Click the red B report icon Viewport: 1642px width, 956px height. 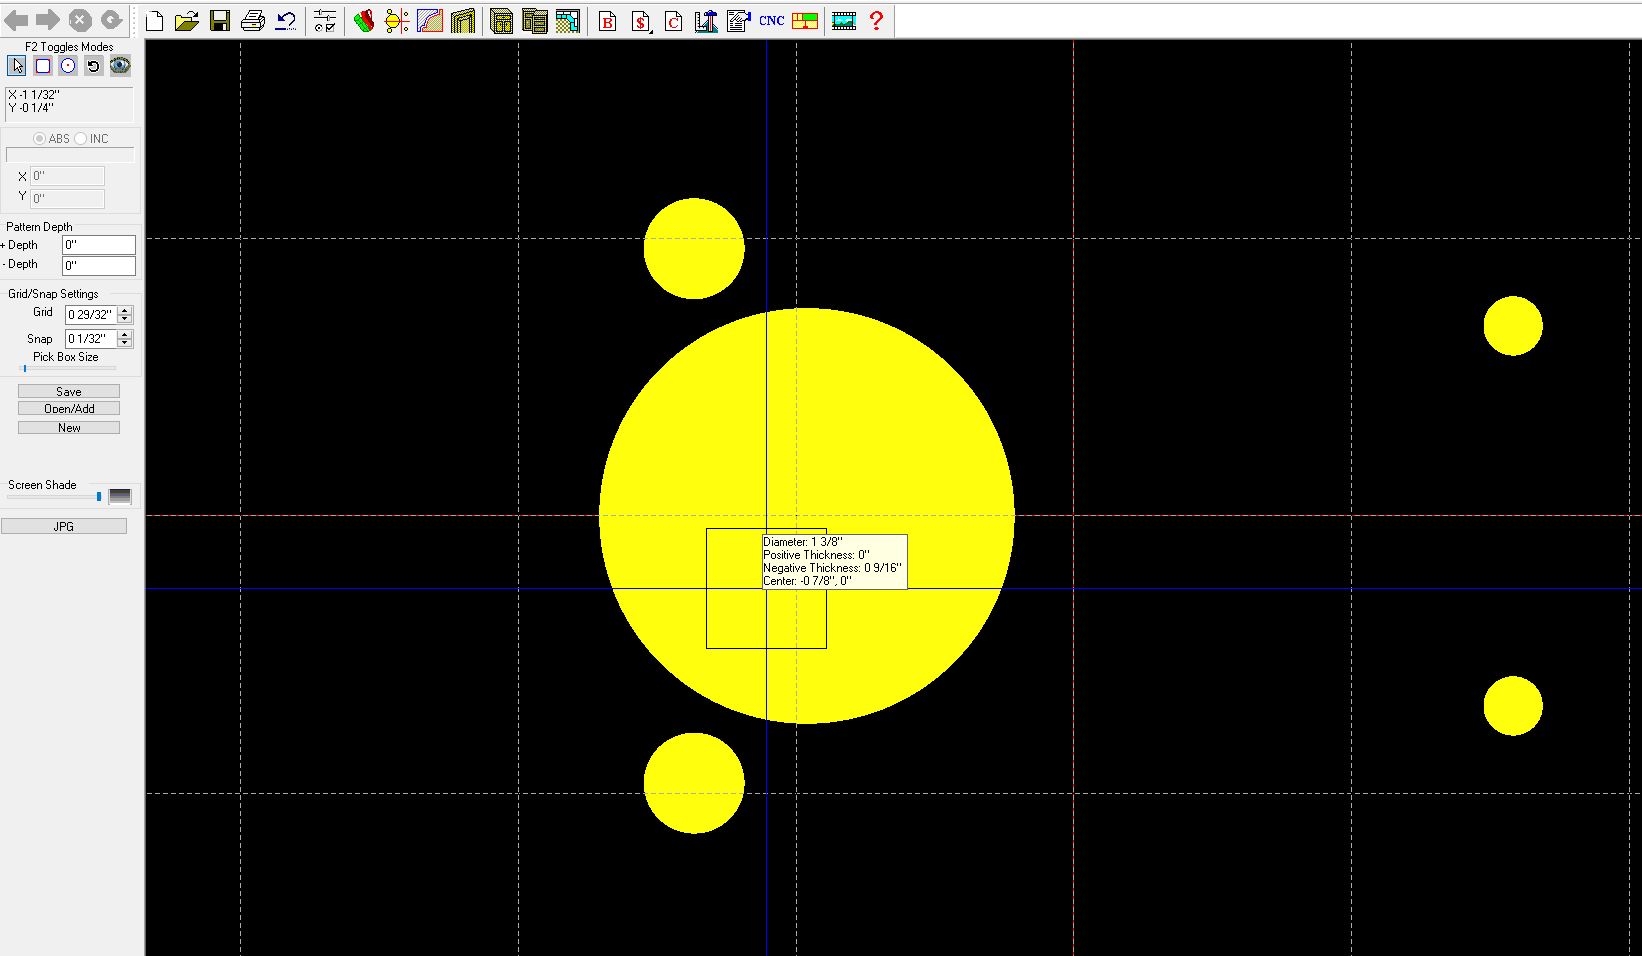pos(607,21)
